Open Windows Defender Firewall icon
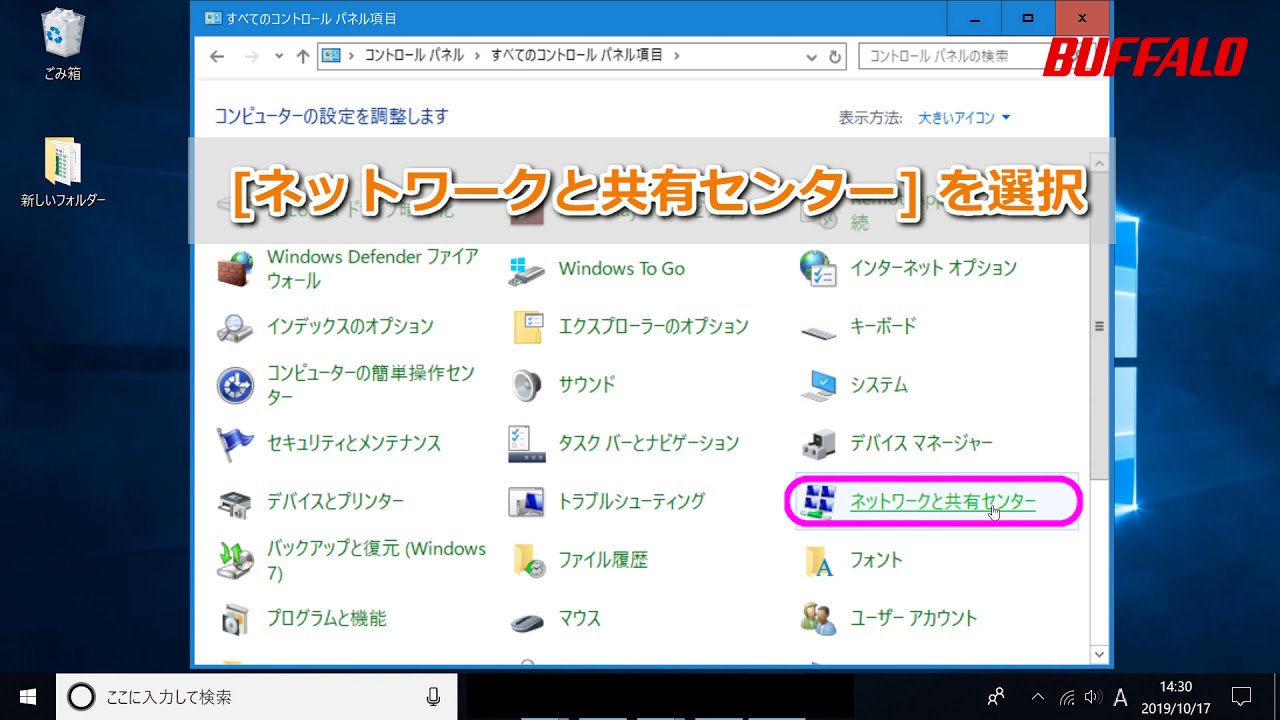The width and height of the screenshot is (1280, 720). pyautogui.click(x=236, y=269)
